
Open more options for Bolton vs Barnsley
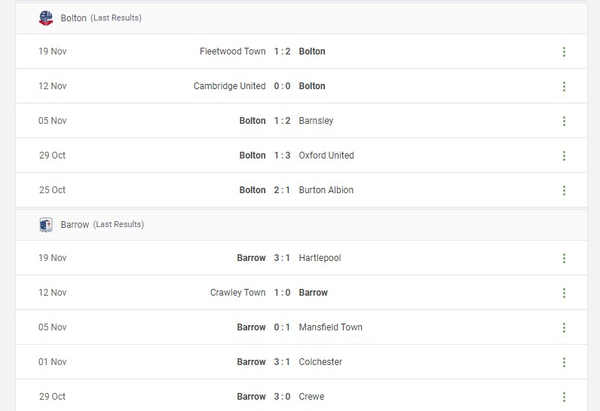coord(564,122)
